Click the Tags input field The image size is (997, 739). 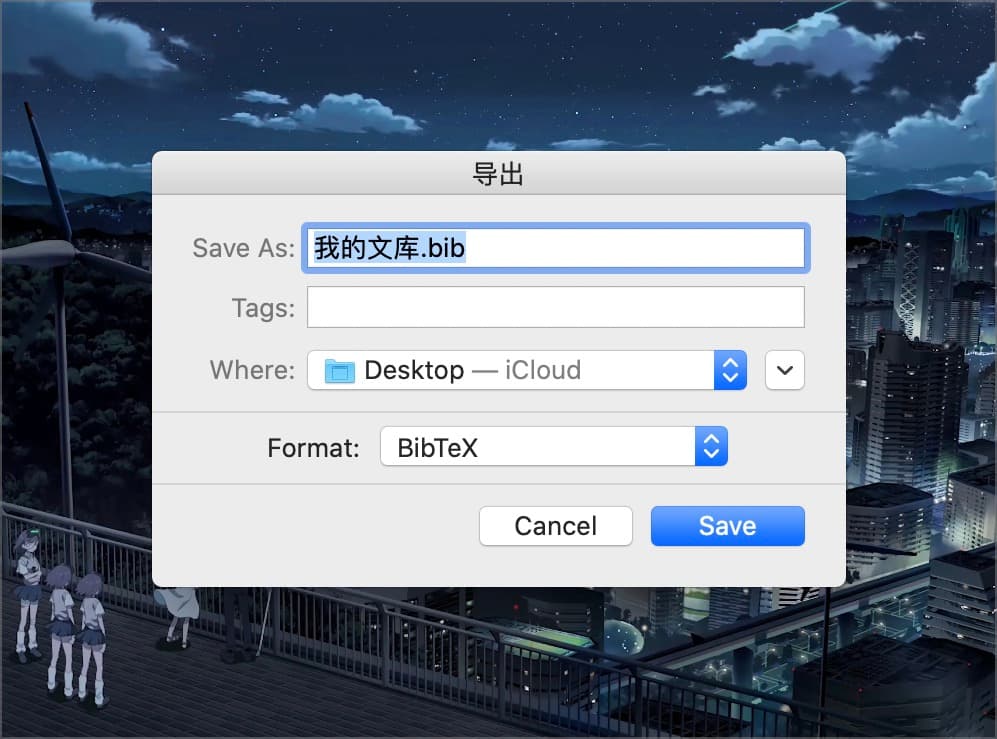click(556, 307)
